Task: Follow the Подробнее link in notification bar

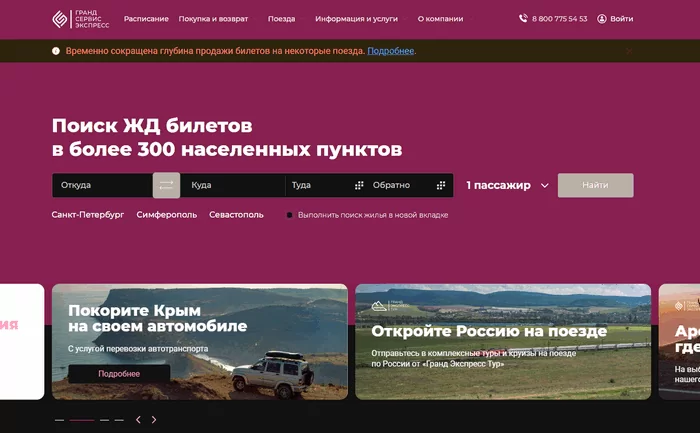Action: click(390, 51)
